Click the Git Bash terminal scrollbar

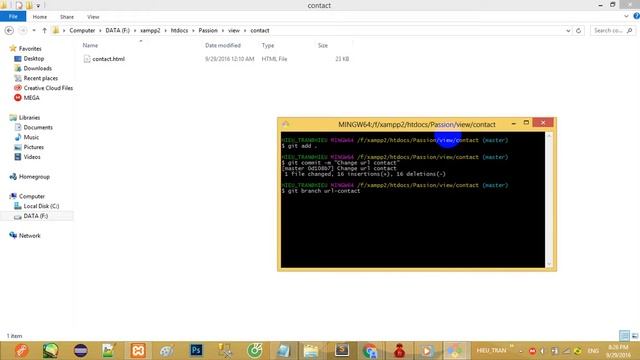click(x=549, y=200)
